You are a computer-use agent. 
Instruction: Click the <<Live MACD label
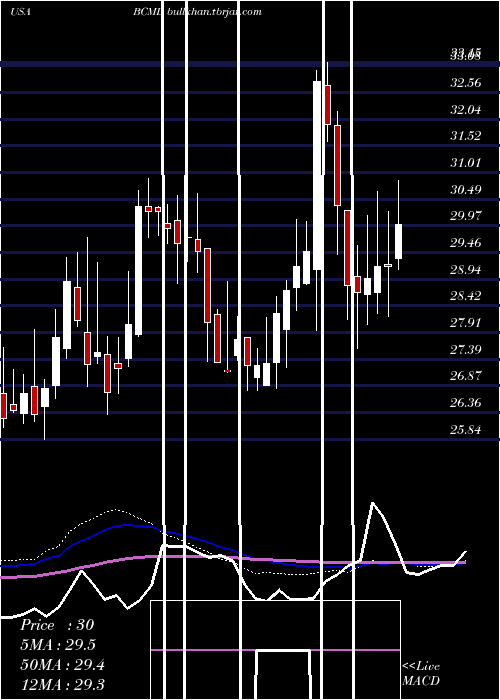pyautogui.click(x=421, y=673)
